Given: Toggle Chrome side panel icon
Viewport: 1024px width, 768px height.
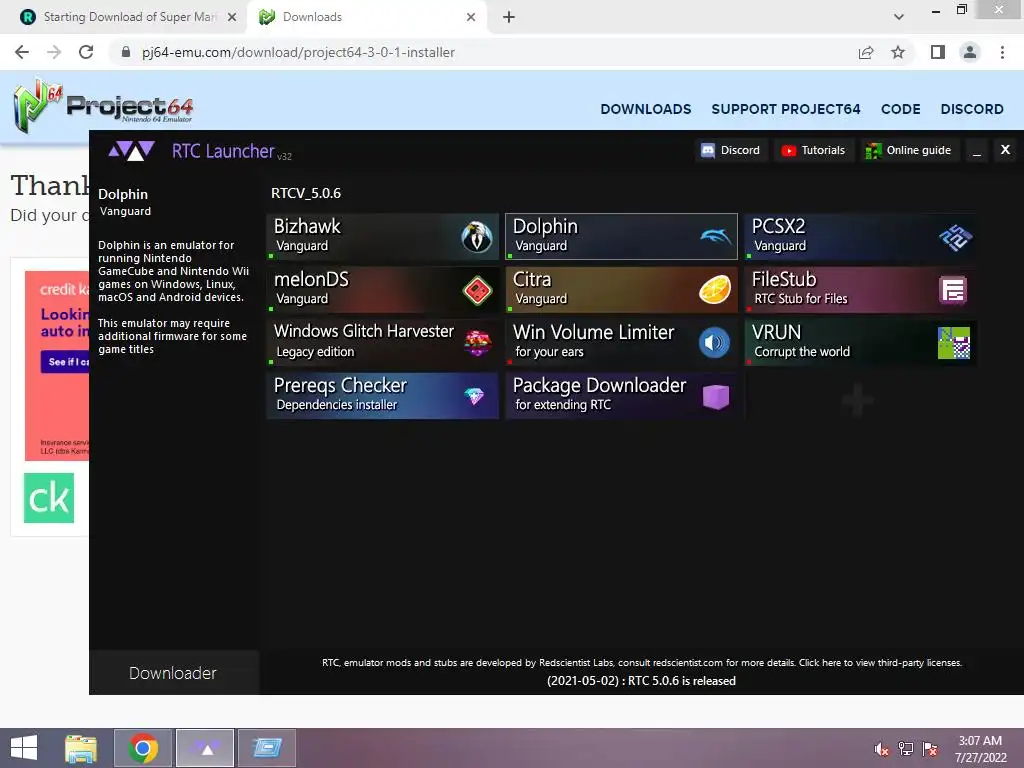Looking at the screenshot, I should (x=938, y=52).
